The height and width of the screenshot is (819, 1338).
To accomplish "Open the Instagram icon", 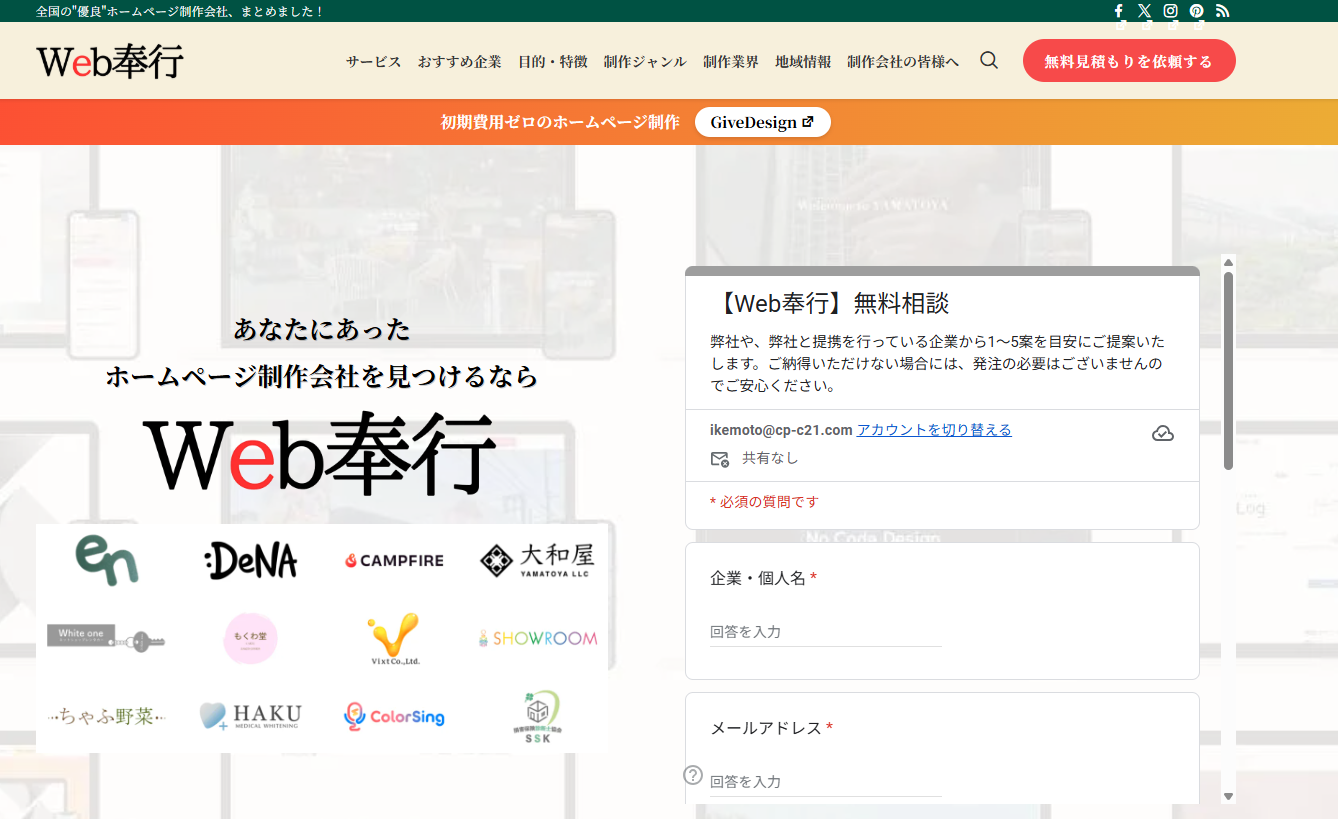I will point(1170,10).
